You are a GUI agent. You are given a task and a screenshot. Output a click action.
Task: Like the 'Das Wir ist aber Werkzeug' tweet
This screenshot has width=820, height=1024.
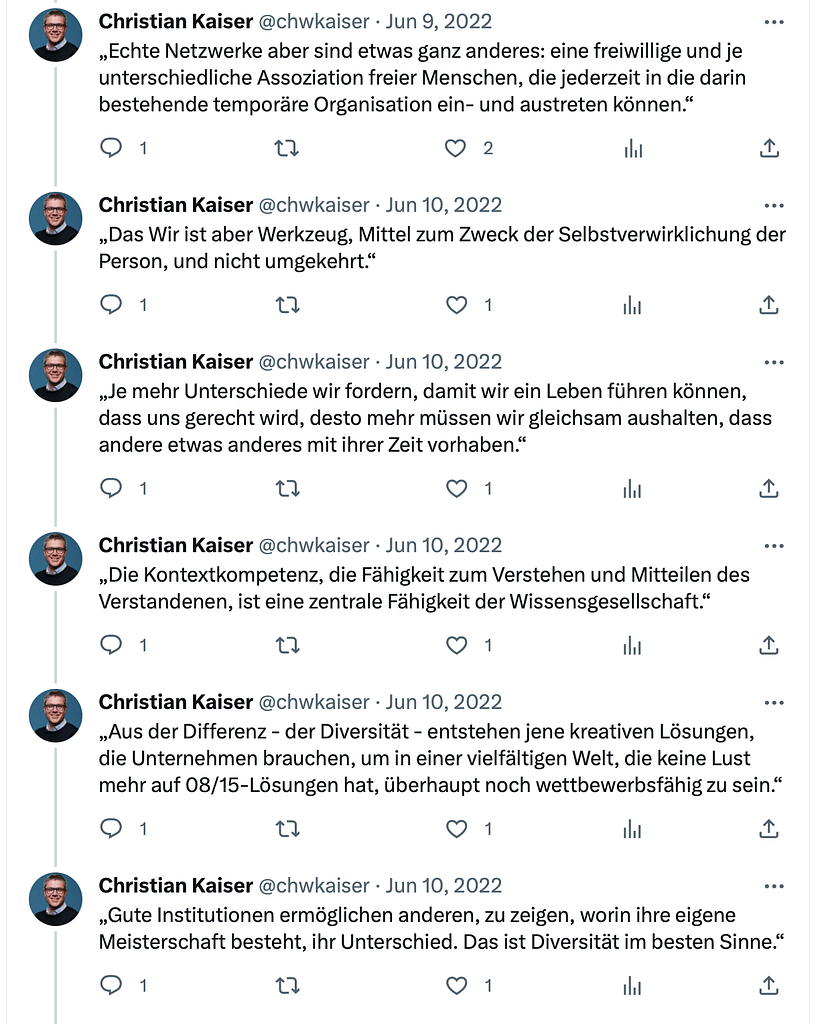pos(456,305)
